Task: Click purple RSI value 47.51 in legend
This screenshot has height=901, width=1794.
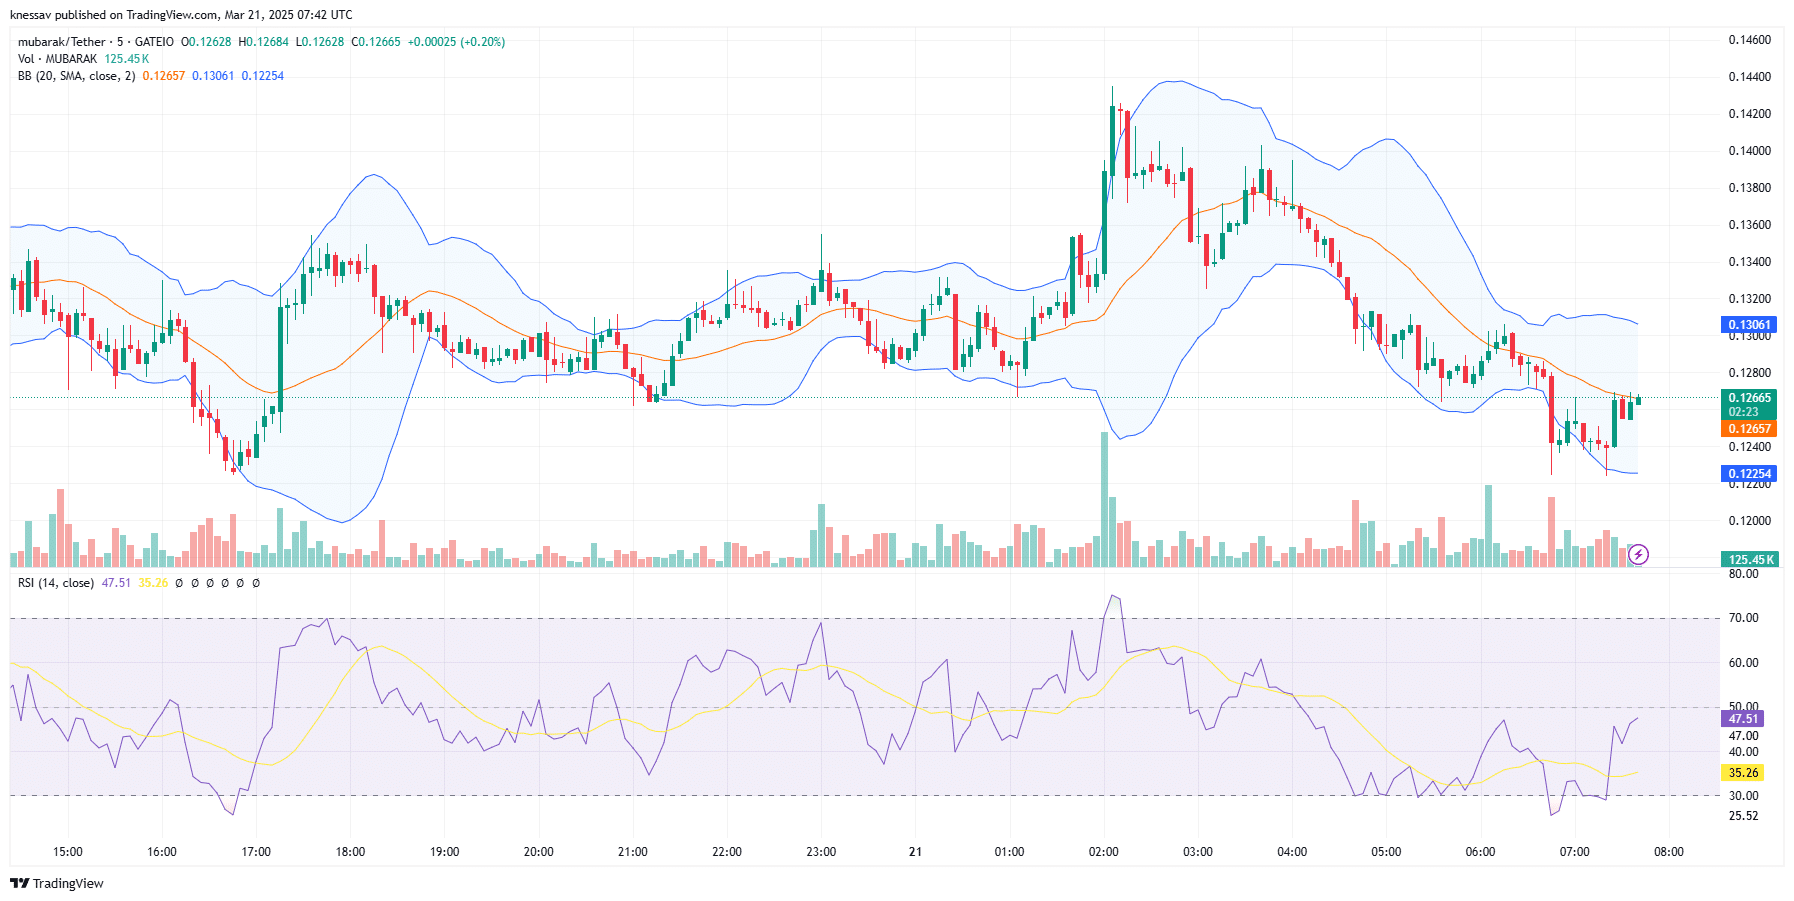Action: pos(116,583)
